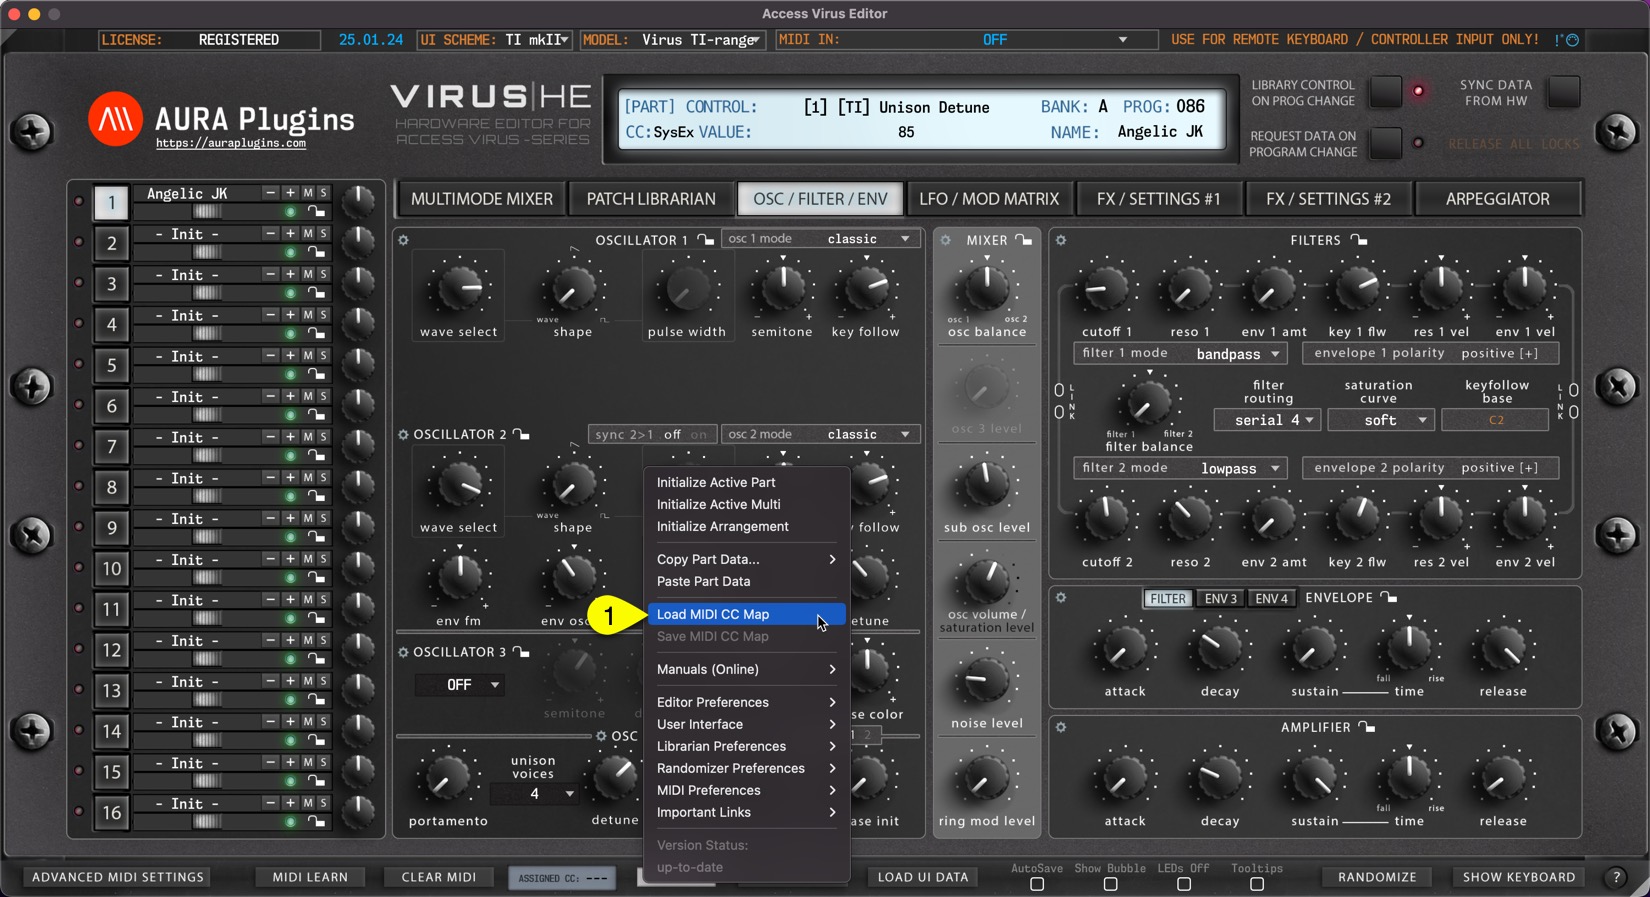Mute part 1 with M button
Image resolution: width=1650 pixels, height=897 pixels.
pos(308,193)
